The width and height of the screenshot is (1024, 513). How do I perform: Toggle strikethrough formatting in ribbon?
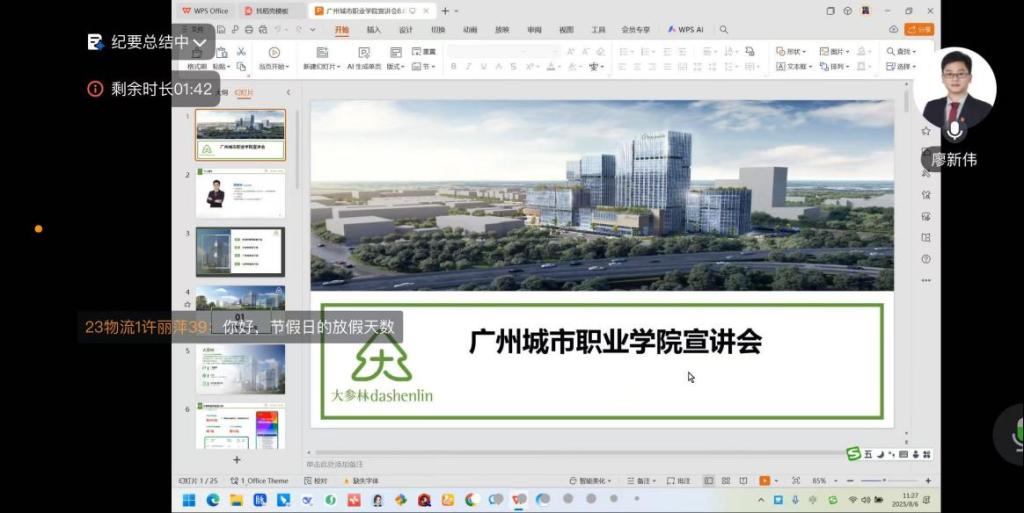(x=513, y=67)
